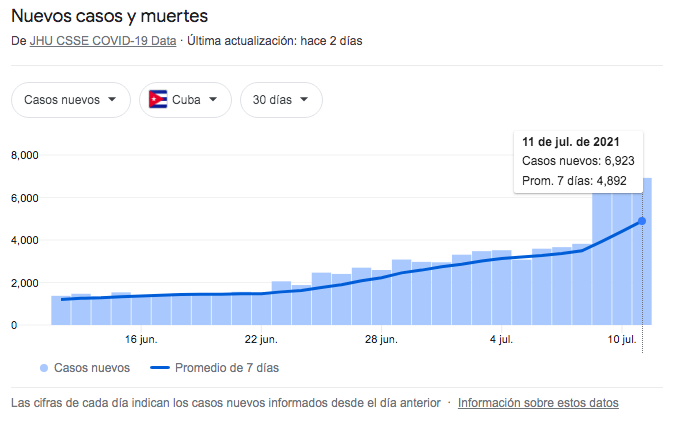The width and height of the screenshot is (682, 424).
Task: Expand the Cuba country selector
Action: tap(185, 100)
